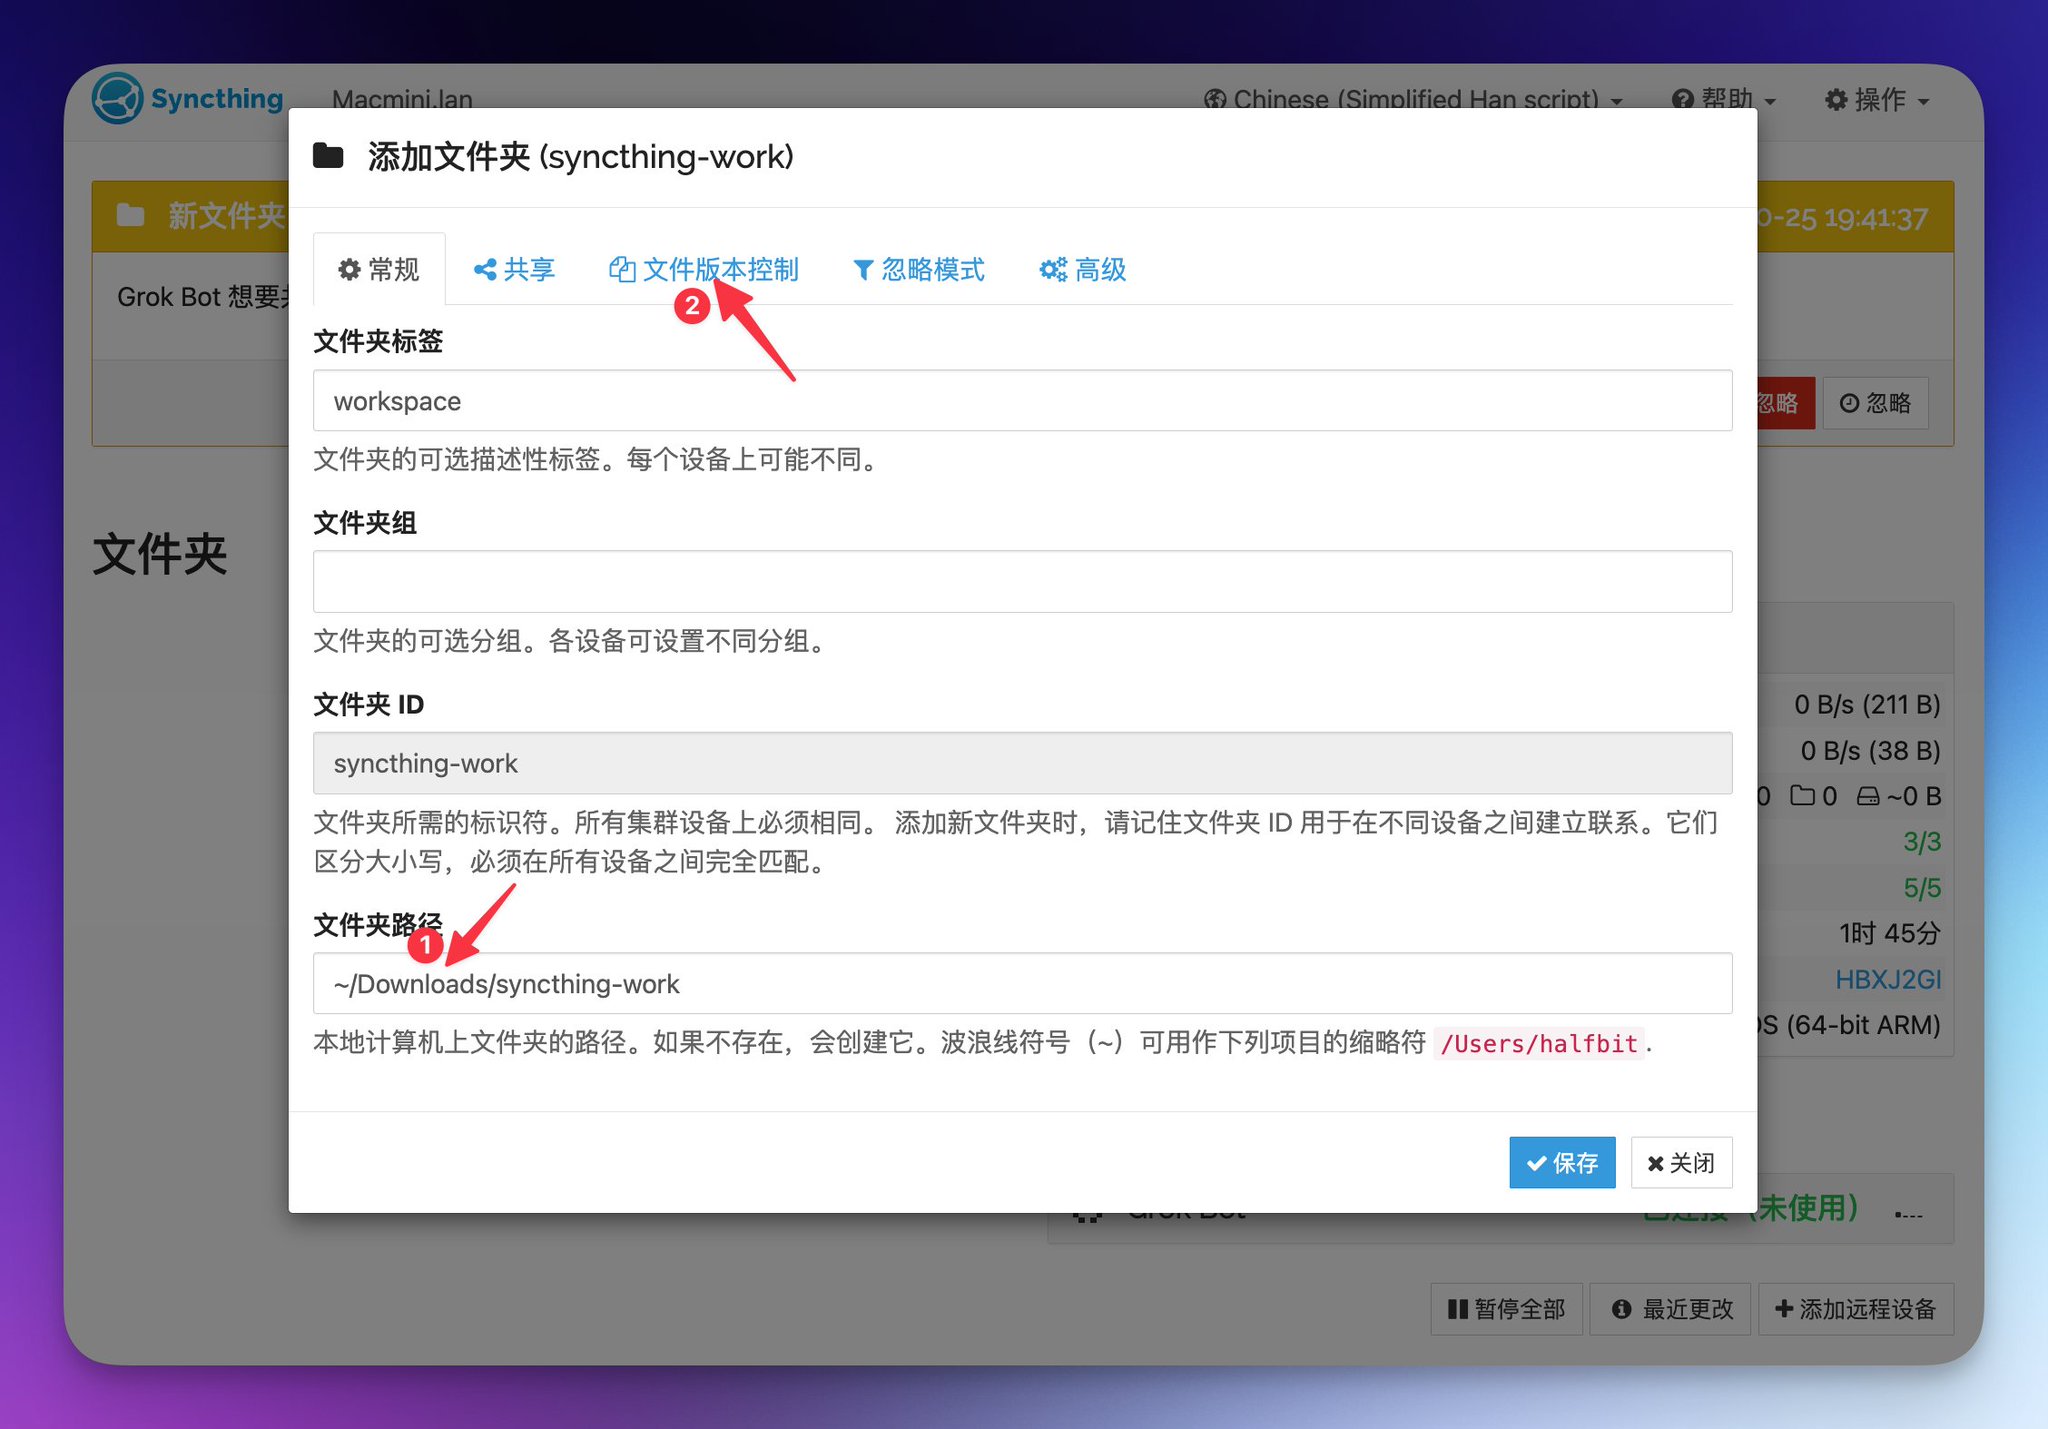
Task: Click the HBXJ2GI device ID link
Action: (x=1887, y=979)
